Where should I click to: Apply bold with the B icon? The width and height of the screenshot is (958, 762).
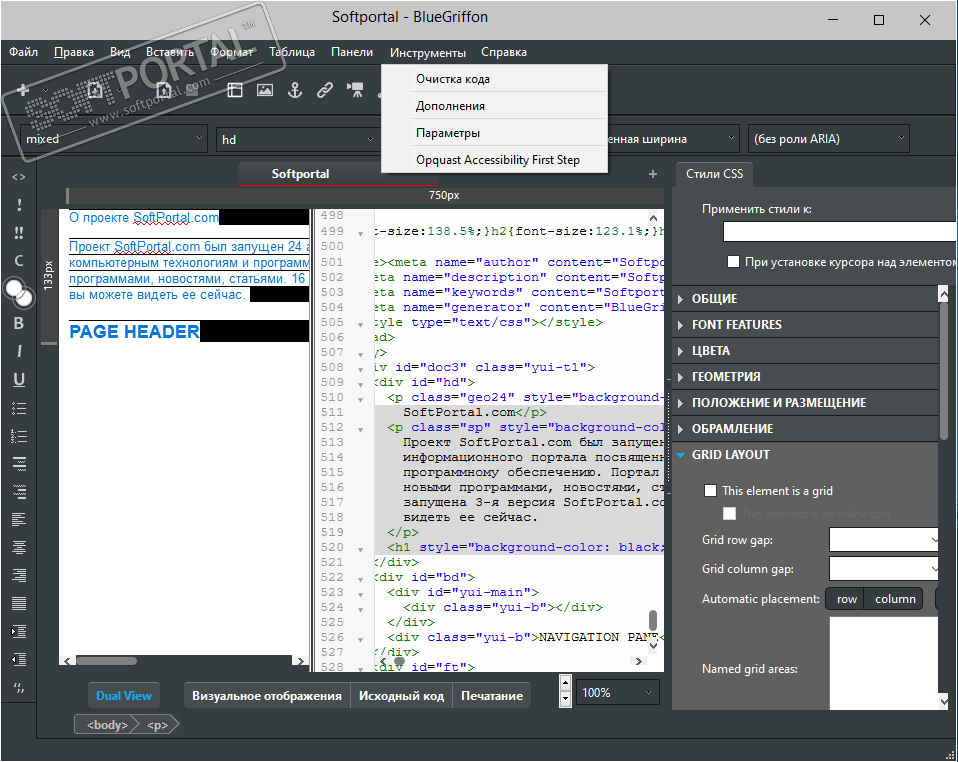point(19,323)
